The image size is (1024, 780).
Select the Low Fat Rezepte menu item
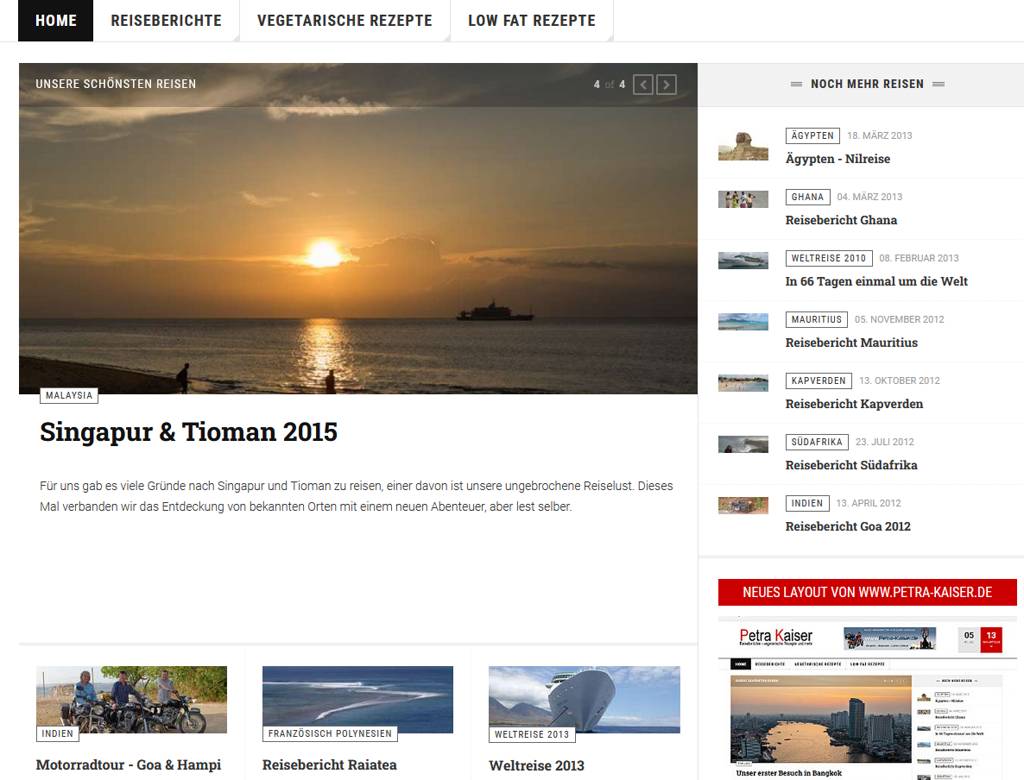pyautogui.click(x=531, y=20)
